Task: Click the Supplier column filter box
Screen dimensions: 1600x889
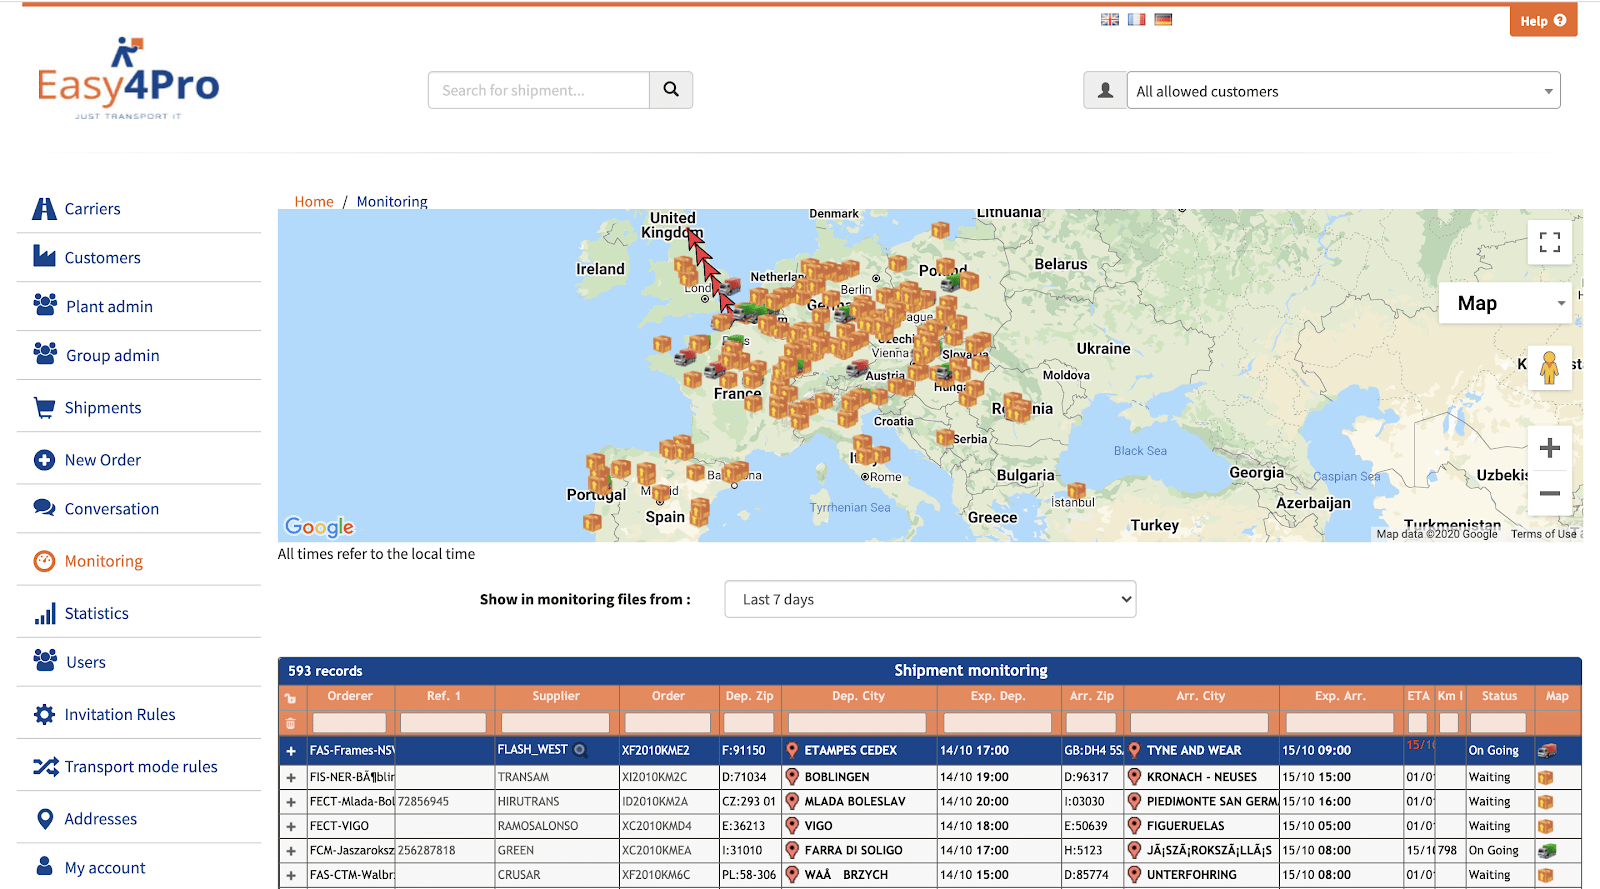Action: [x=555, y=722]
